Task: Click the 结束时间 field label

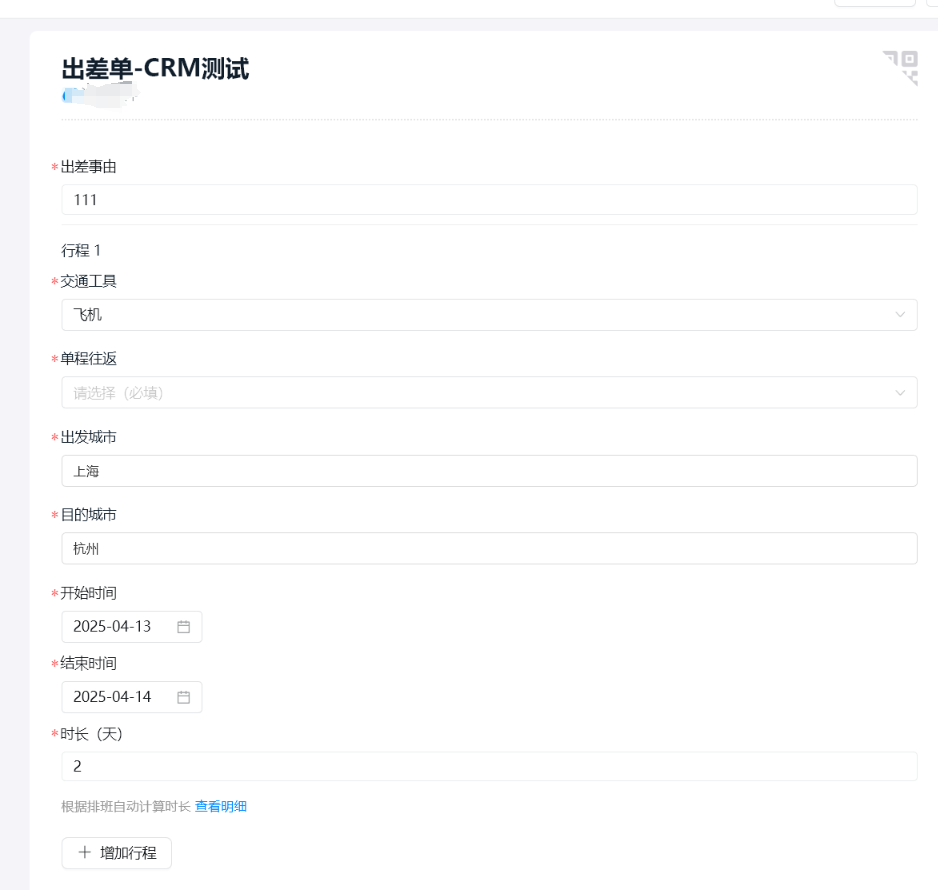Action: (89, 663)
